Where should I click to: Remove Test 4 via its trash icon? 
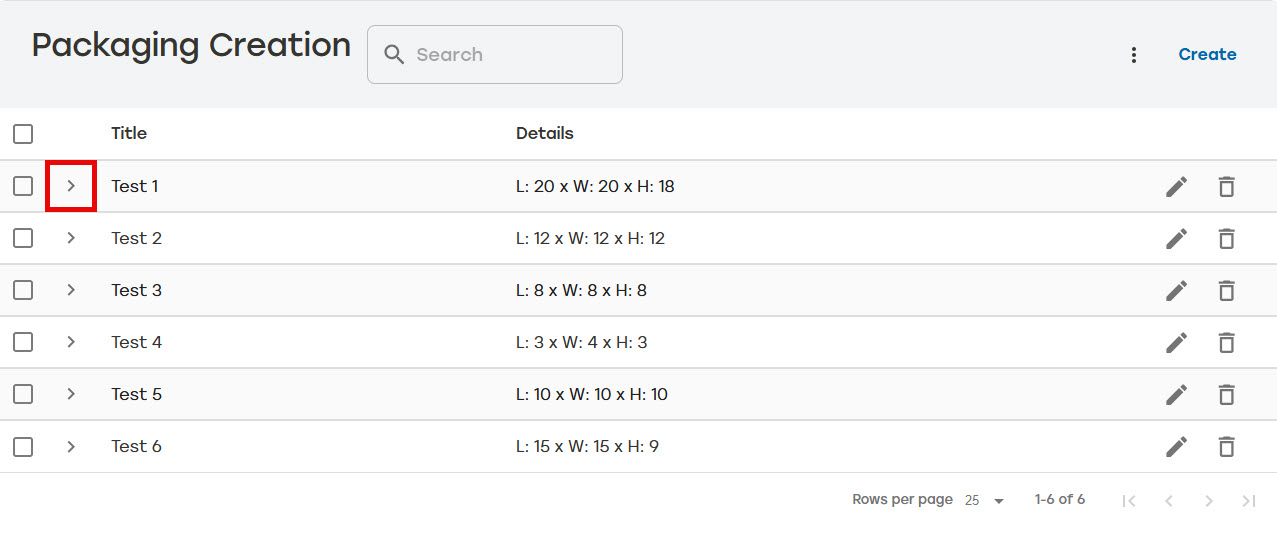(x=1226, y=342)
